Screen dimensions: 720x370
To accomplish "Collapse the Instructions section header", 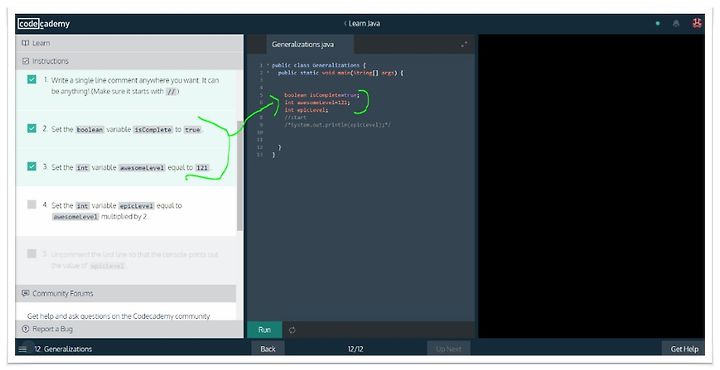I will pos(129,61).
